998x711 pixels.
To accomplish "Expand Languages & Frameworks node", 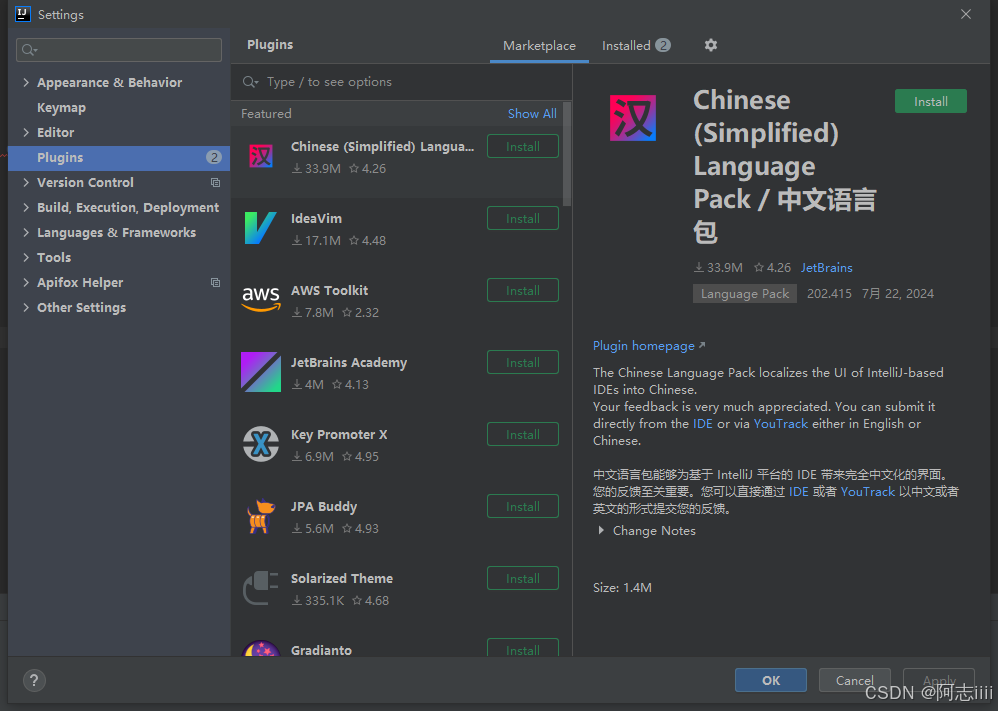I will pyautogui.click(x=26, y=232).
